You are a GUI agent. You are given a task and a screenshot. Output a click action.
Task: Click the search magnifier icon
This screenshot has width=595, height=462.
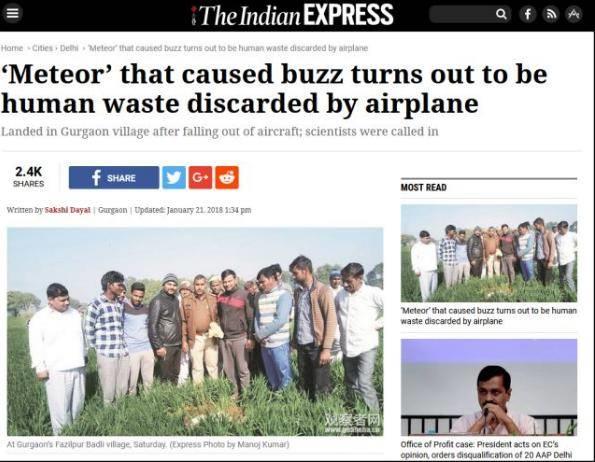(x=501, y=14)
